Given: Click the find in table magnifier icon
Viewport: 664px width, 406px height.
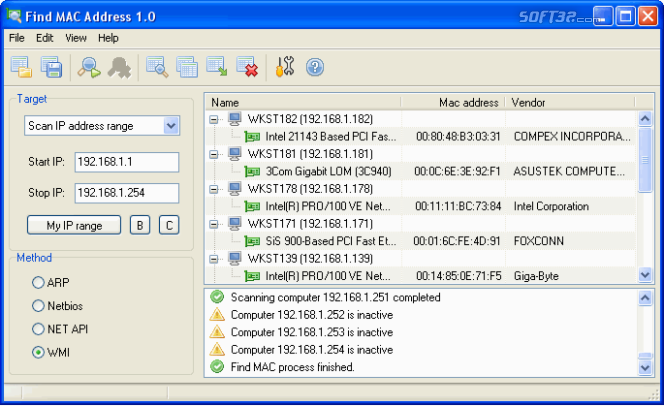Looking at the screenshot, I should pyautogui.click(x=157, y=67).
